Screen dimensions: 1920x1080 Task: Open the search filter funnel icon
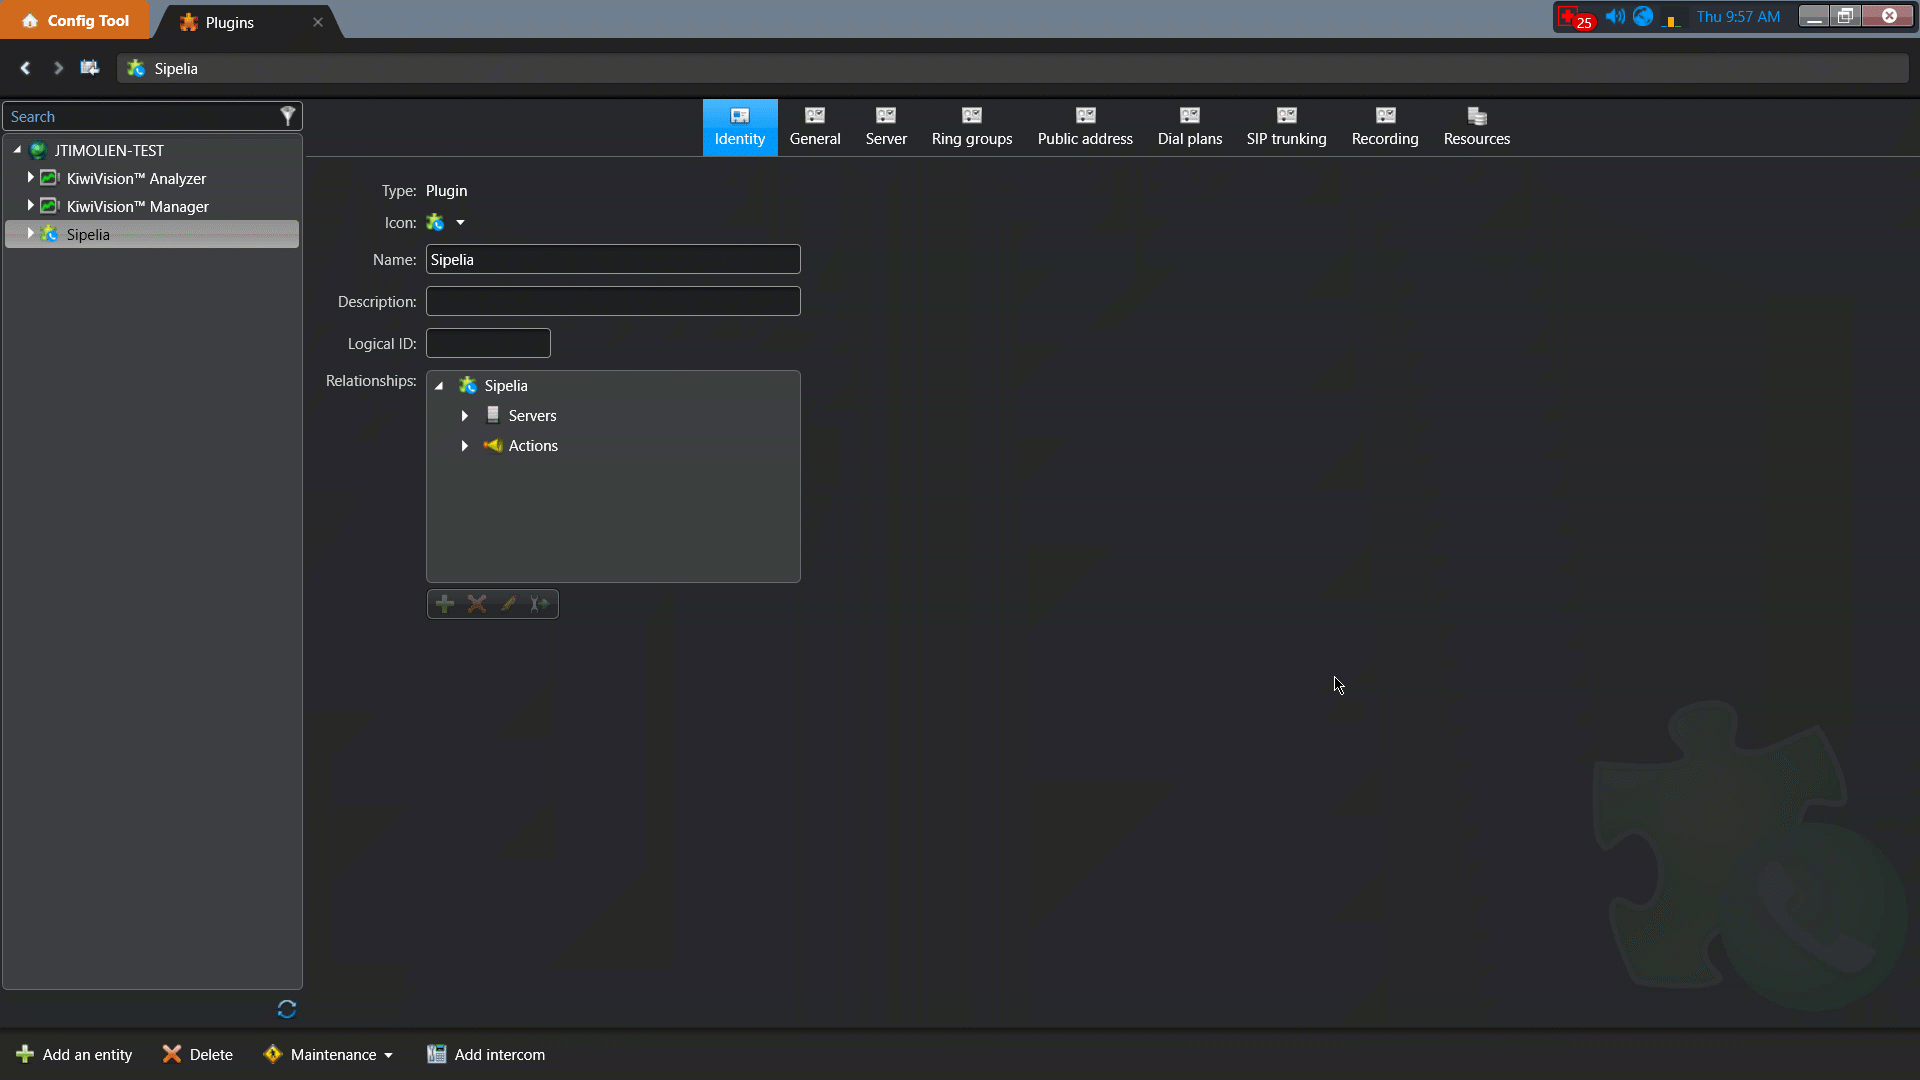(x=288, y=116)
